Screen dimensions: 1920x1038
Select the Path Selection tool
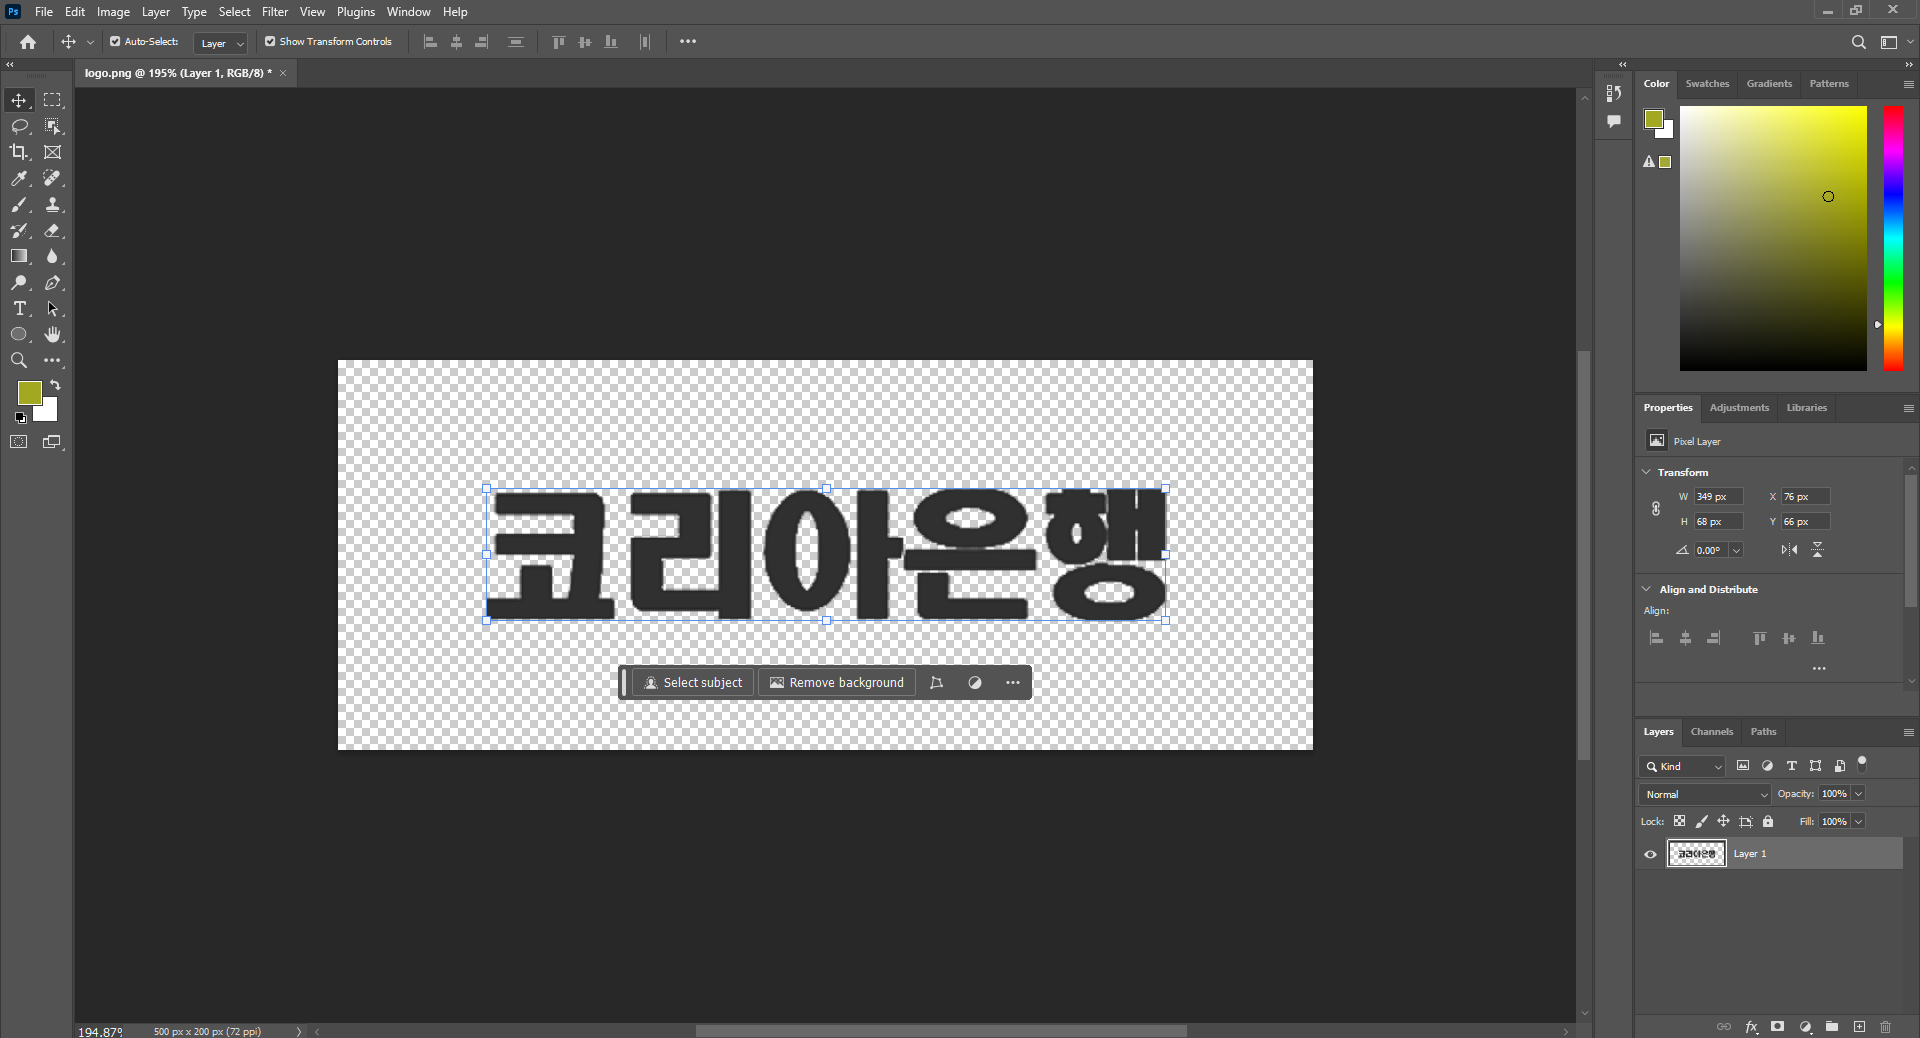pos(53,309)
